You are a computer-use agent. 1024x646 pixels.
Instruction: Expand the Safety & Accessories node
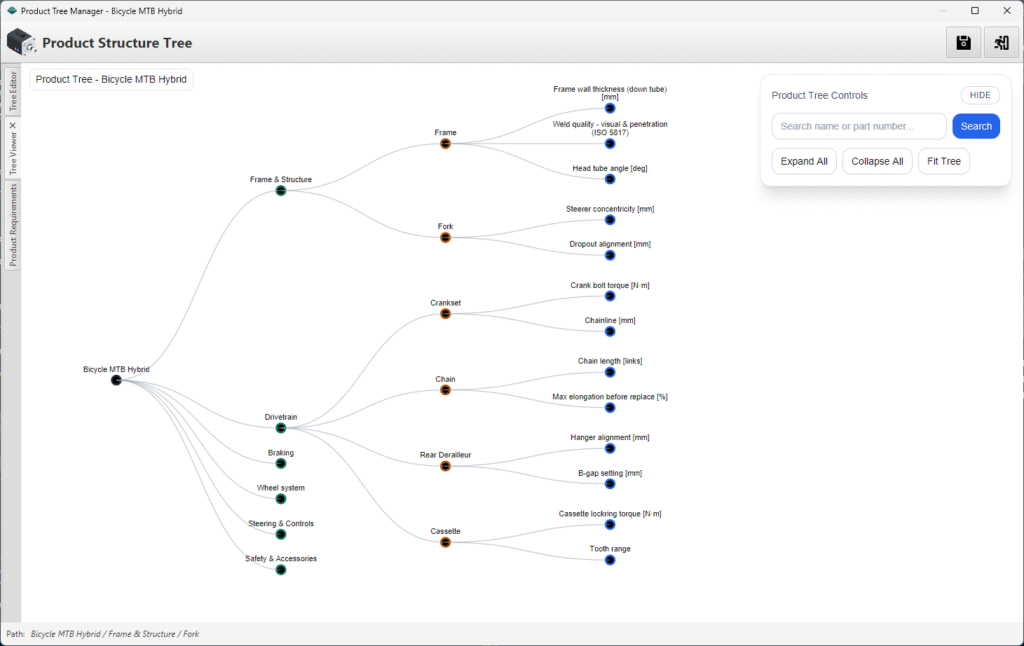(280, 570)
